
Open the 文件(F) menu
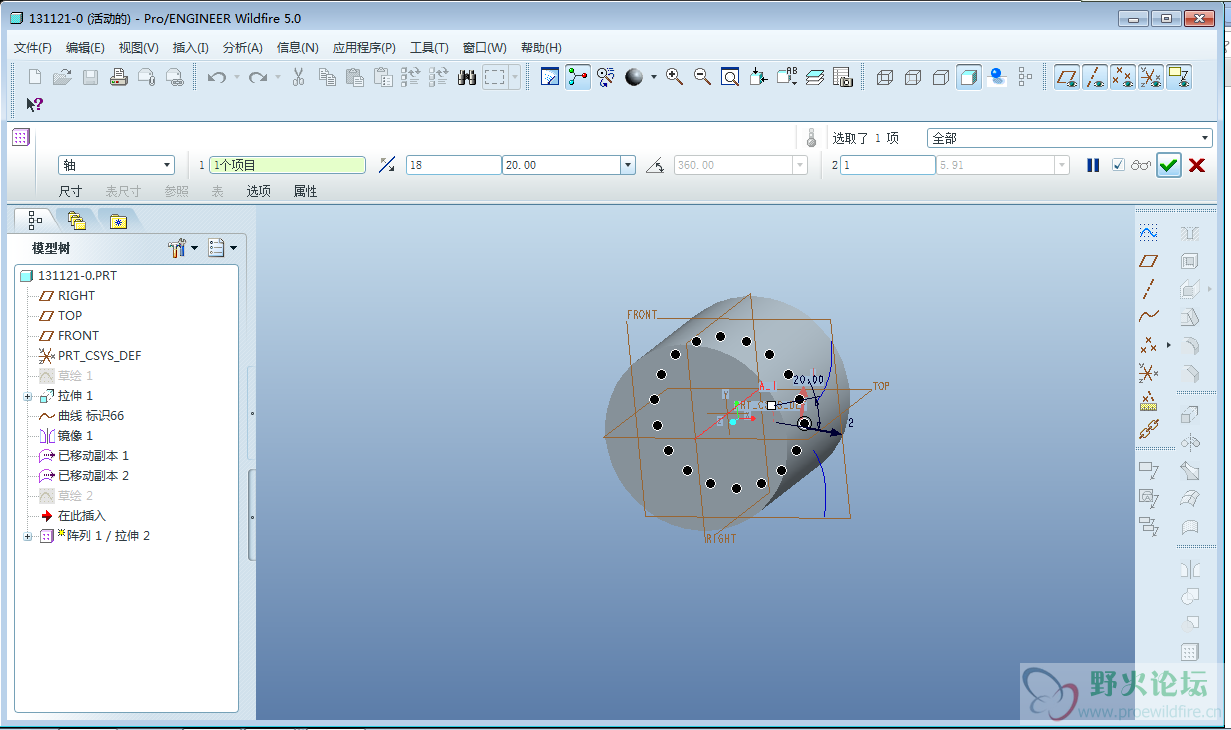pos(33,48)
